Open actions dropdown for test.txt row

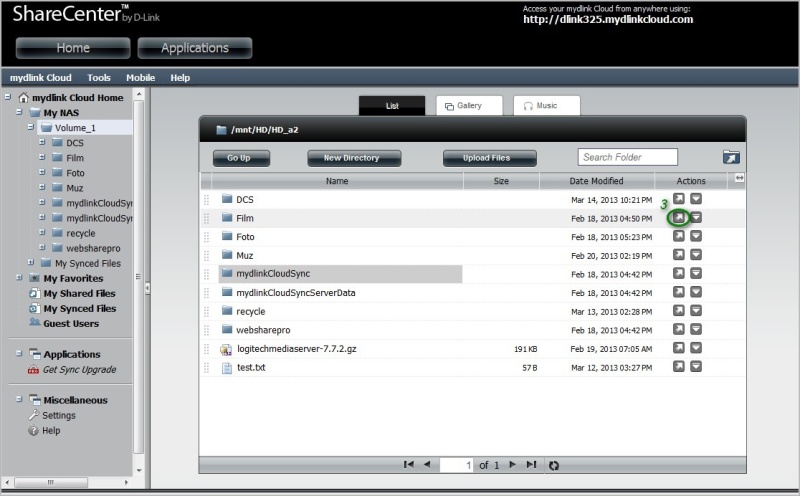[696, 366]
